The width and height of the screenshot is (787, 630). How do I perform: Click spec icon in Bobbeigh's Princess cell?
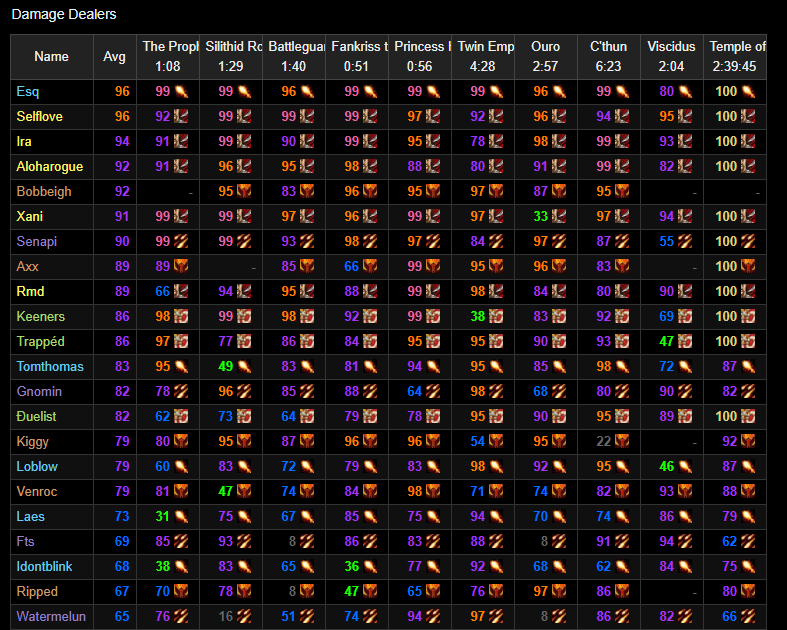433,191
